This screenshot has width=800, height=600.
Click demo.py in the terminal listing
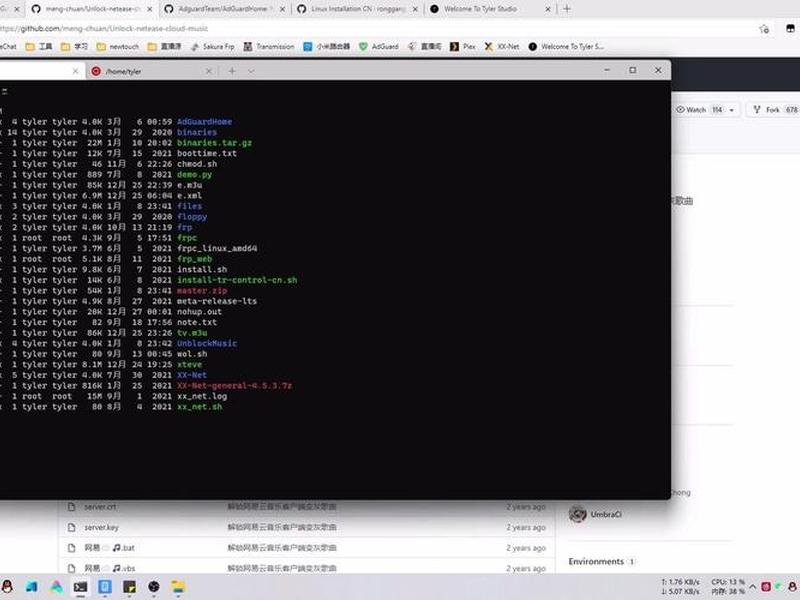pyautogui.click(x=194, y=174)
